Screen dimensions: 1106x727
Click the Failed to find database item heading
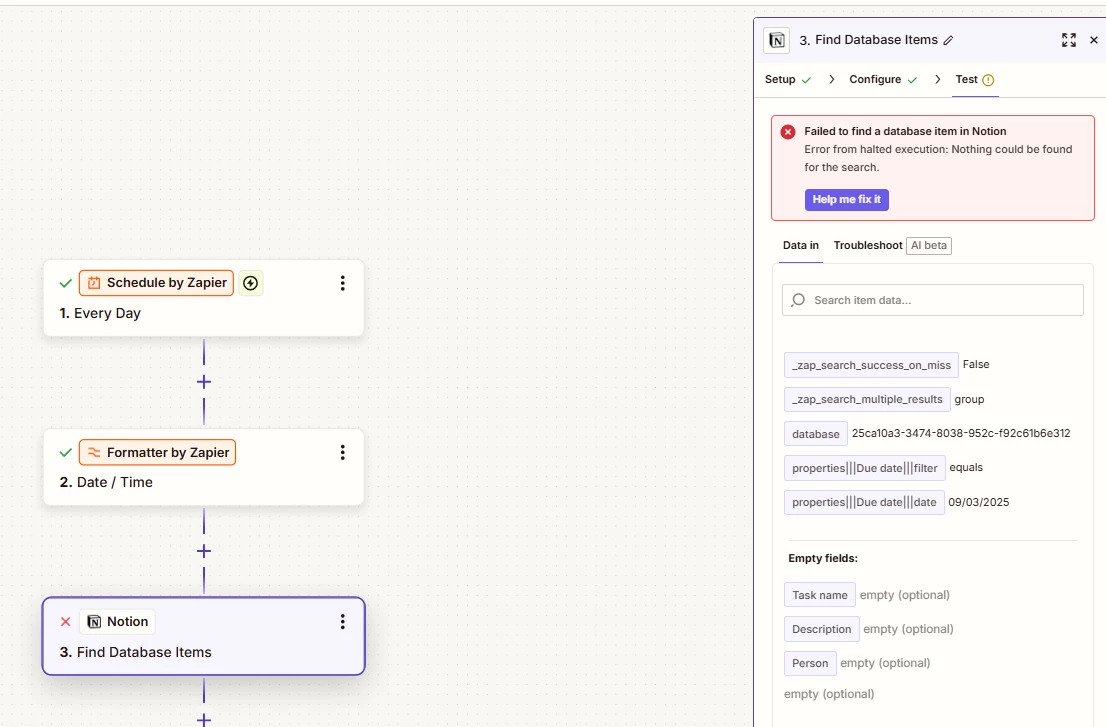pyautogui.click(x=905, y=131)
